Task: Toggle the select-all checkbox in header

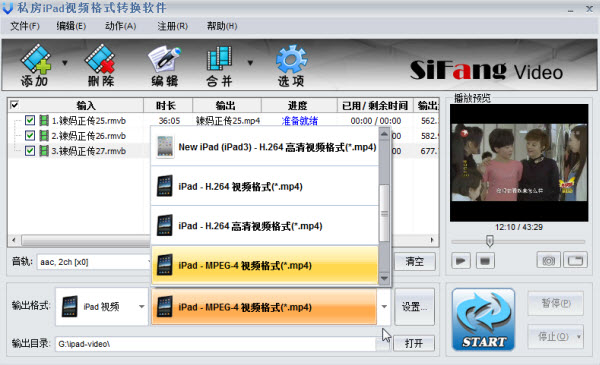Action: [15, 105]
